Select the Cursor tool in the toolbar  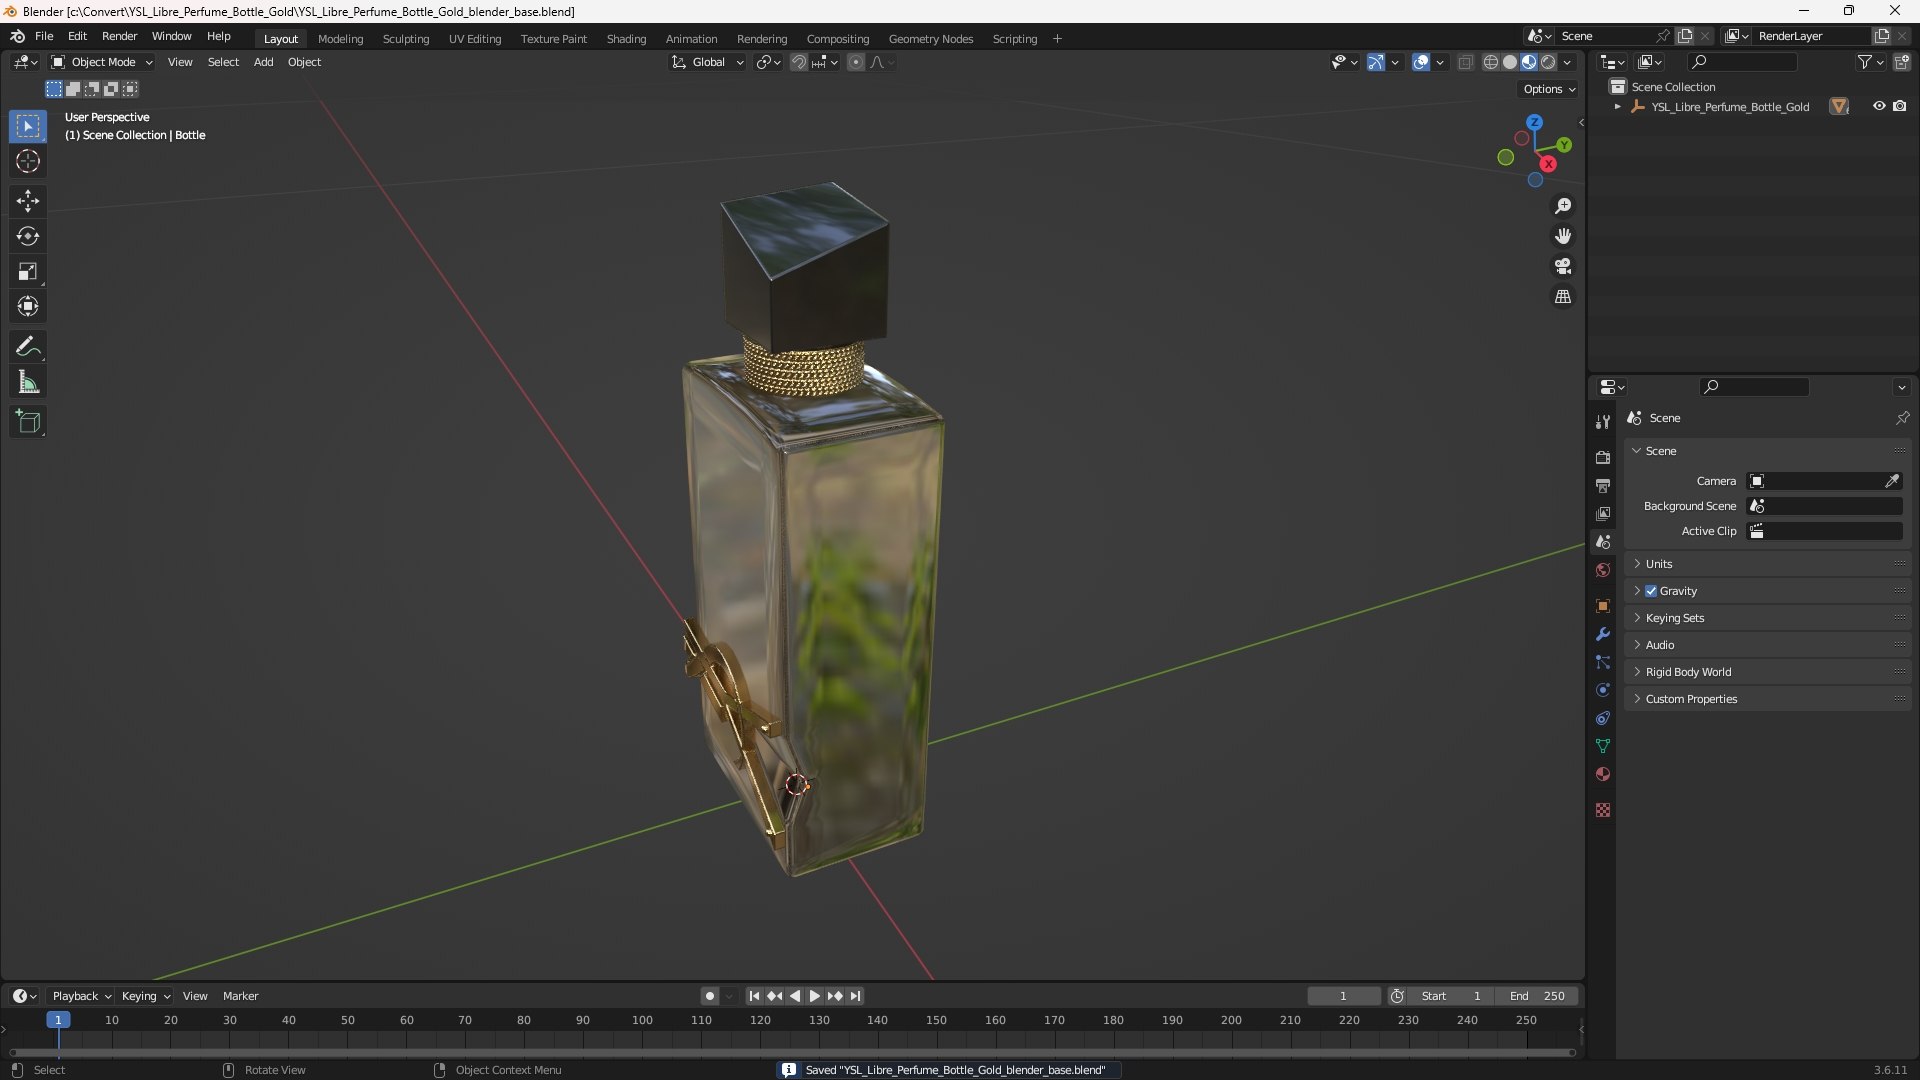point(28,162)
